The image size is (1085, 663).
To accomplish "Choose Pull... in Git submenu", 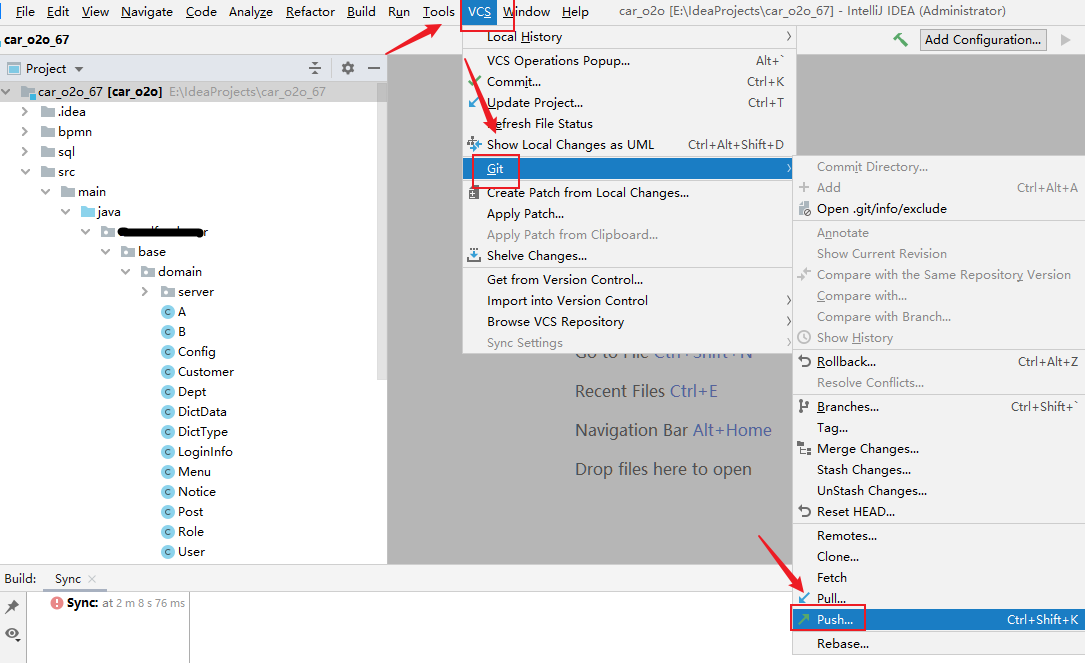I will [938, 599].
